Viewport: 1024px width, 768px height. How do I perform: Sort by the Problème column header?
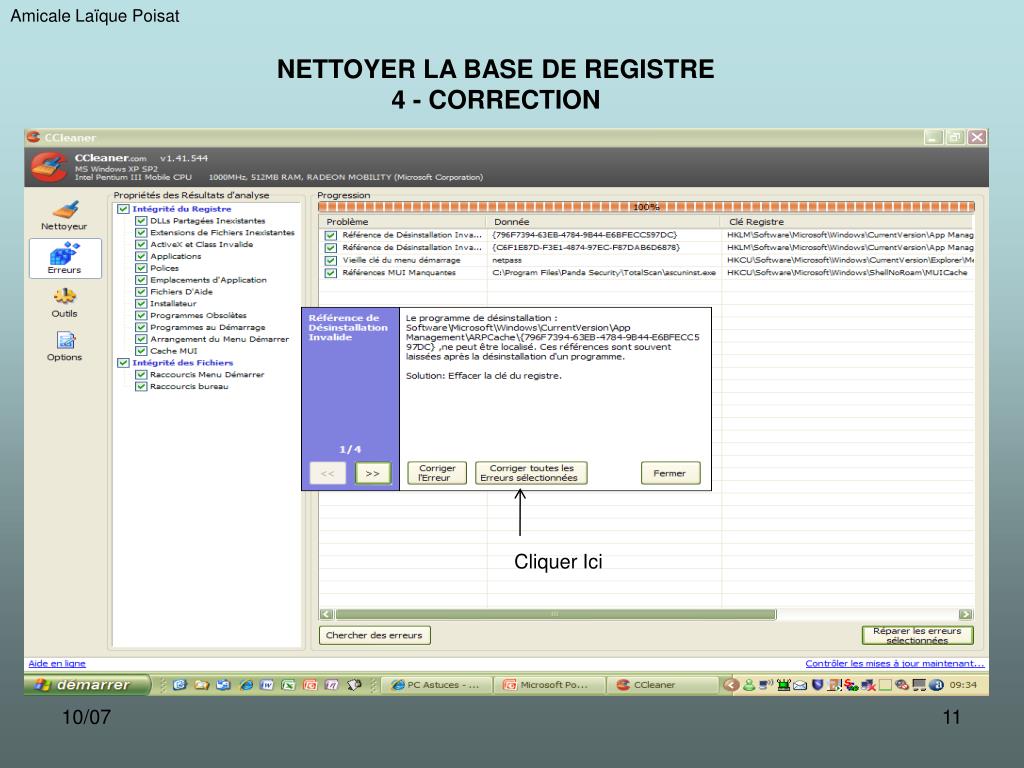tap(402, 222)
